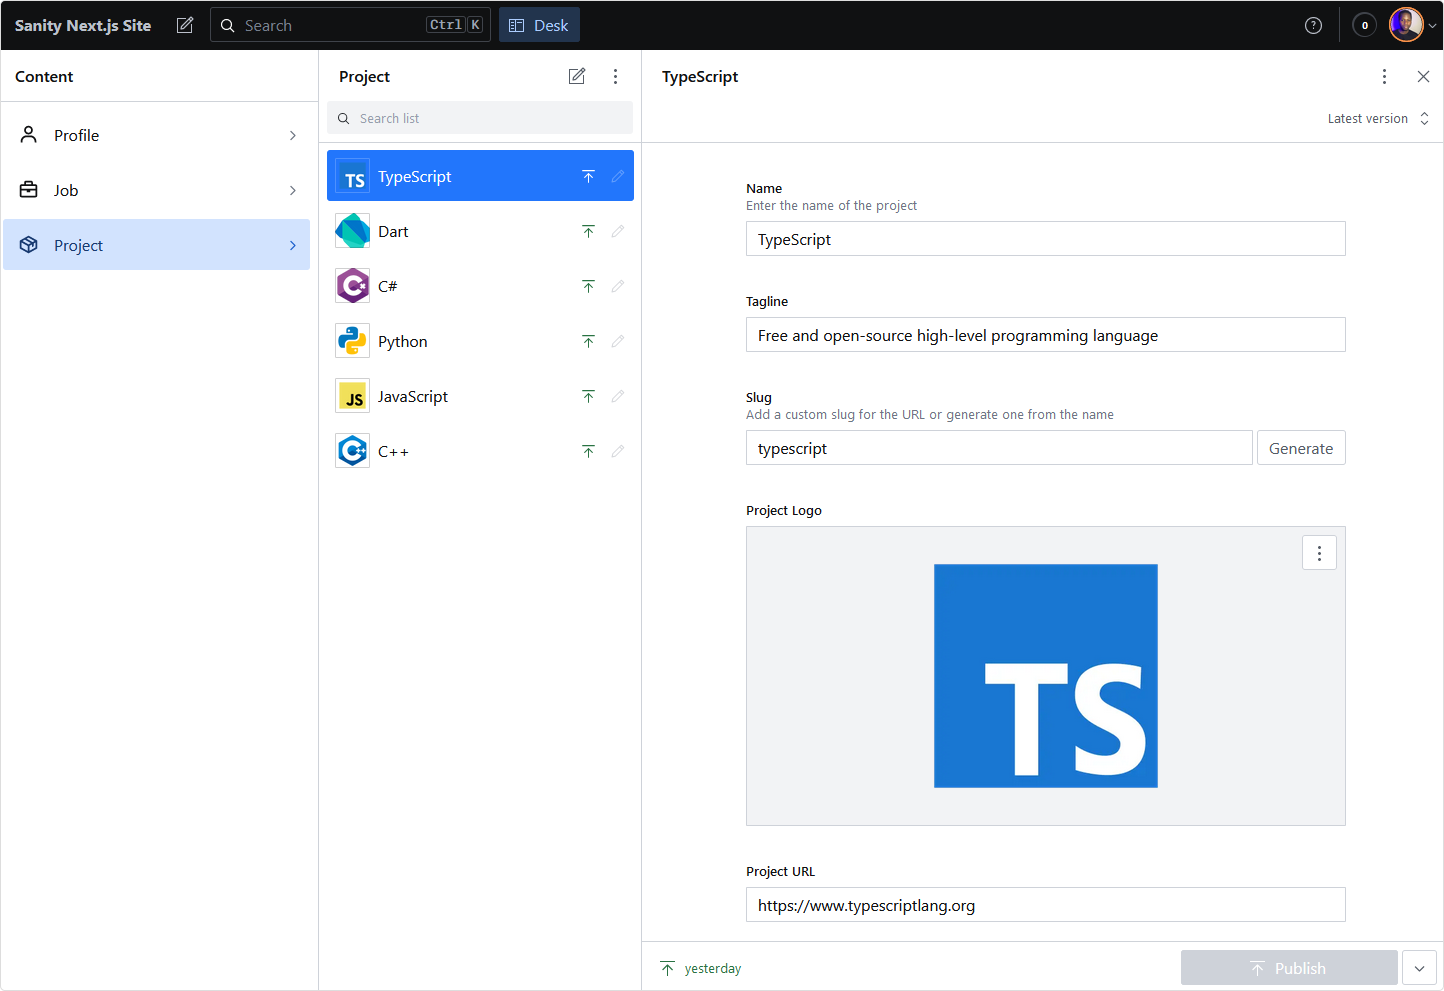
Task: Open publish actions dropdown arrow
Action: click(1419, 968)
